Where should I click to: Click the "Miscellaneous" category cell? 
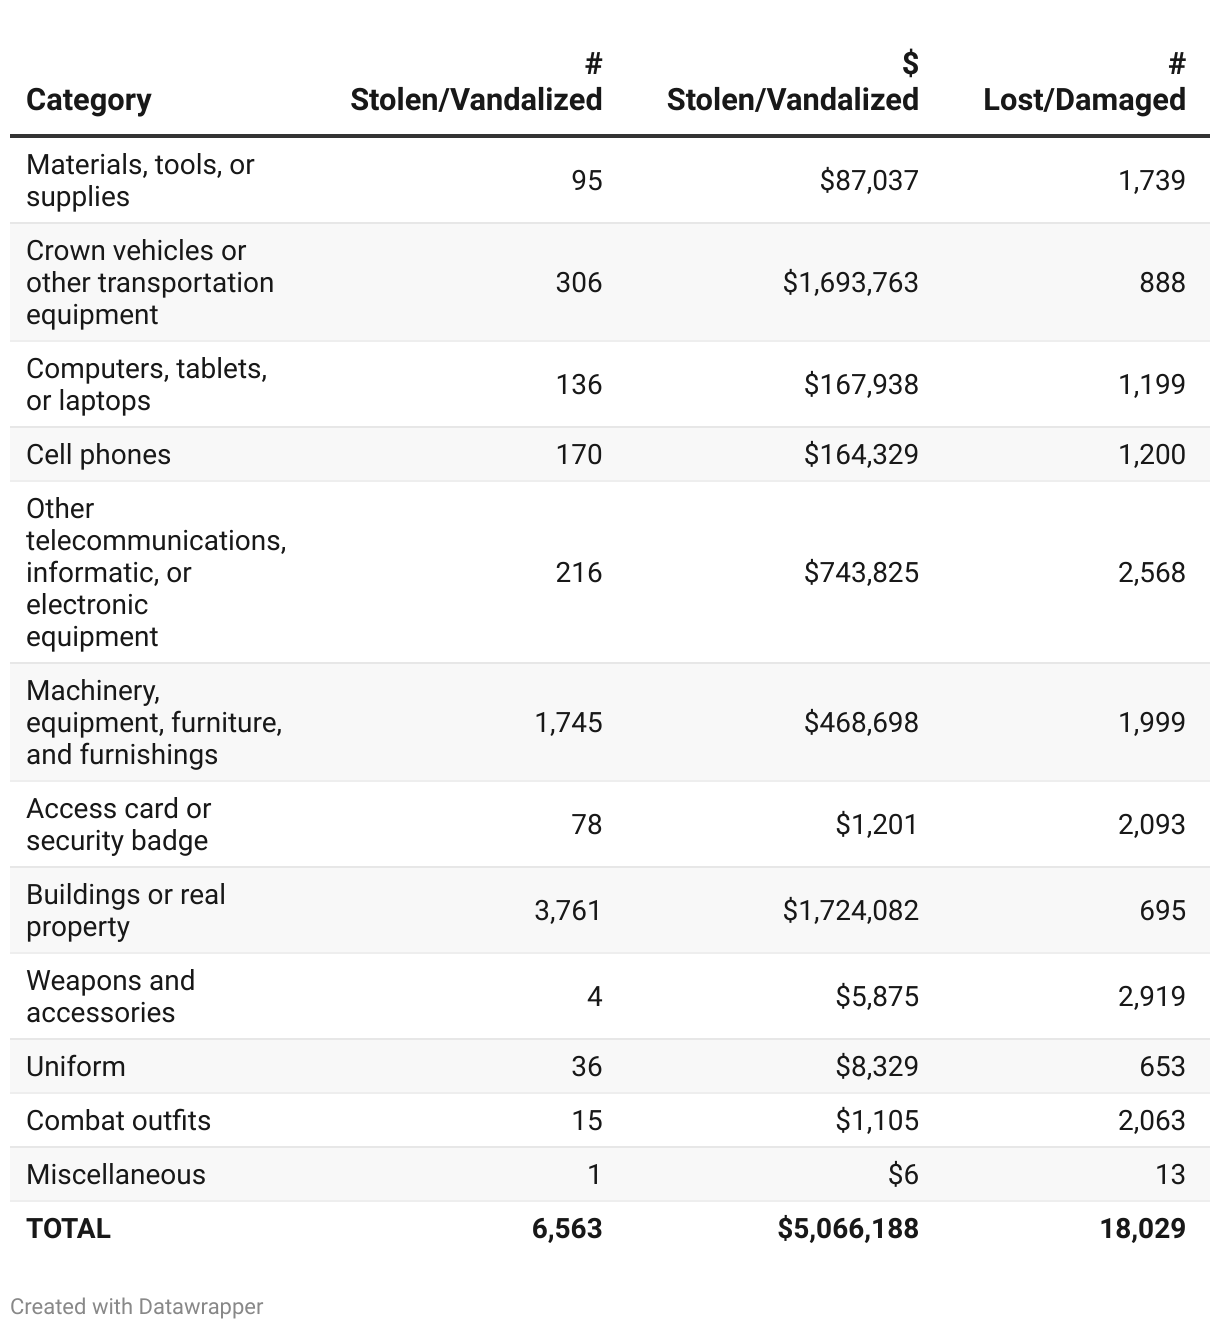tap(116, 1174)
